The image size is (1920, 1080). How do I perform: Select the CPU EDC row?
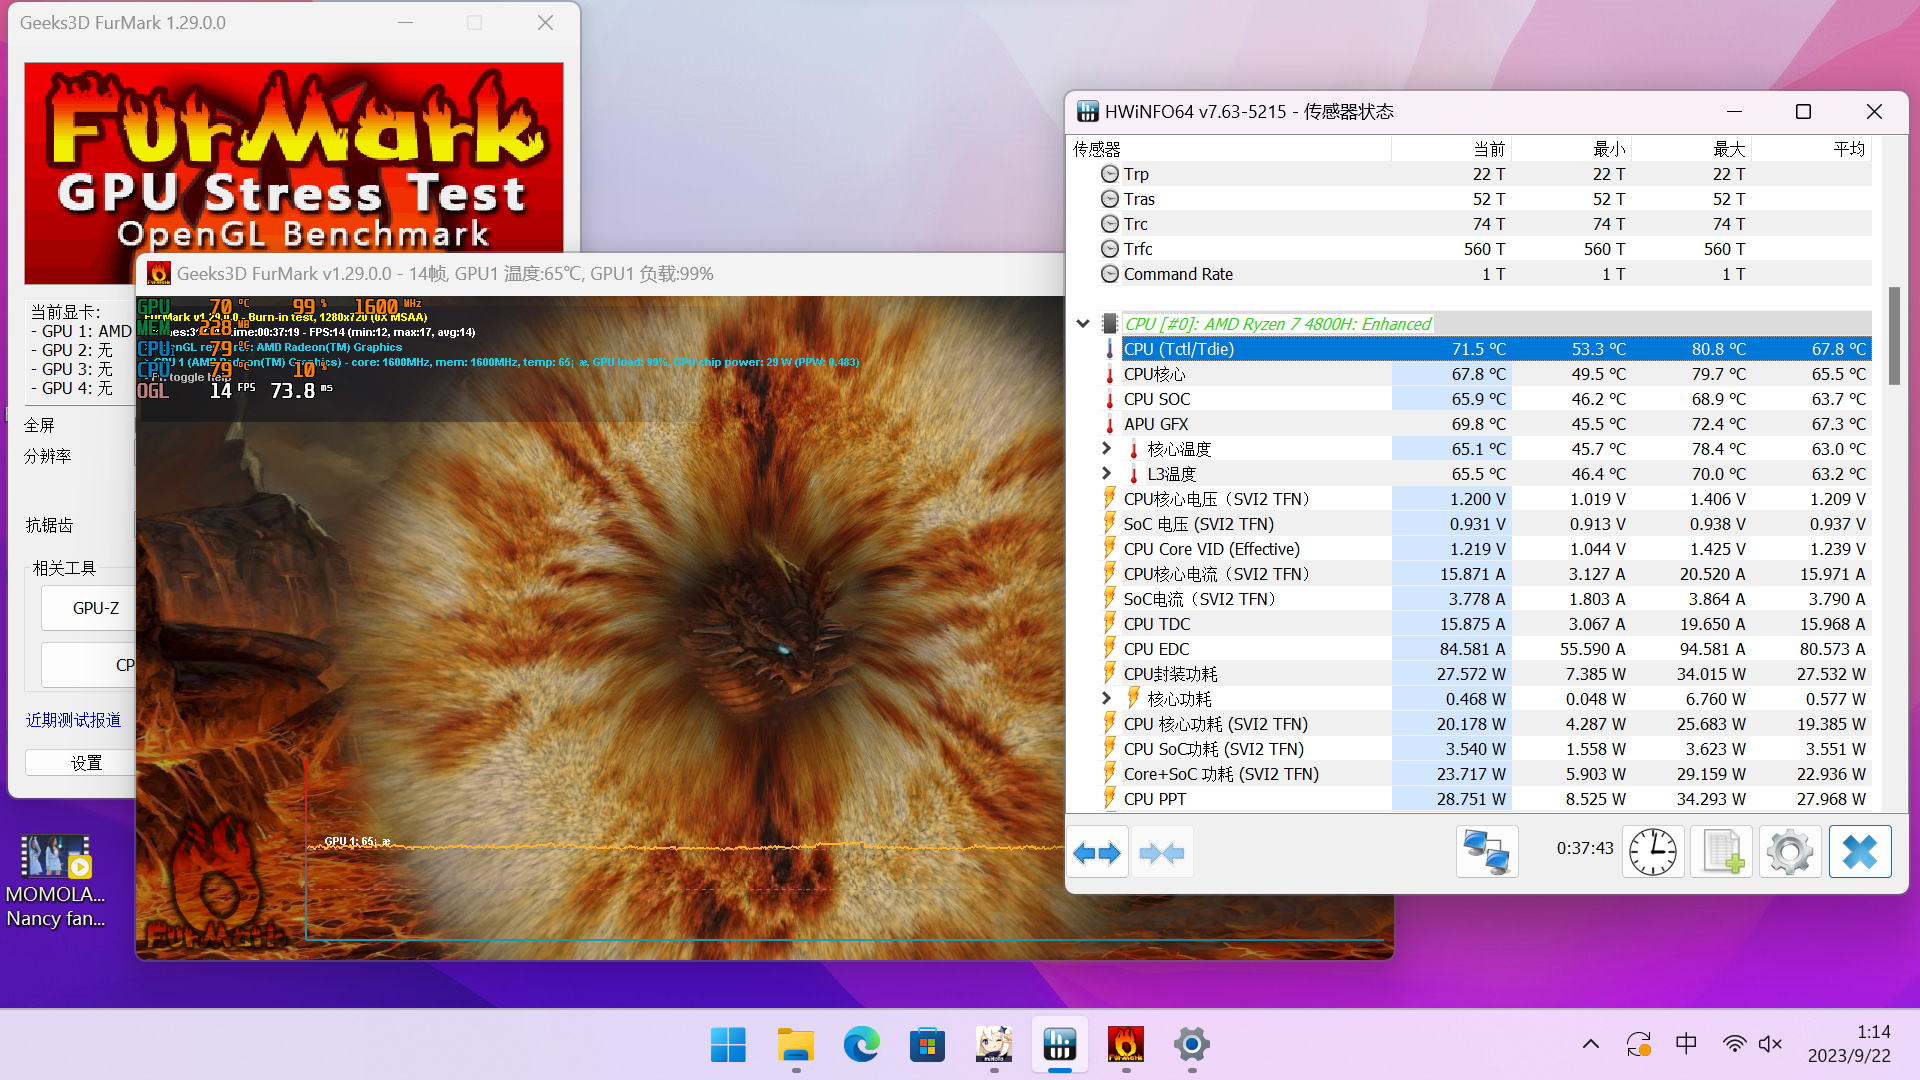click(1486, 649)
